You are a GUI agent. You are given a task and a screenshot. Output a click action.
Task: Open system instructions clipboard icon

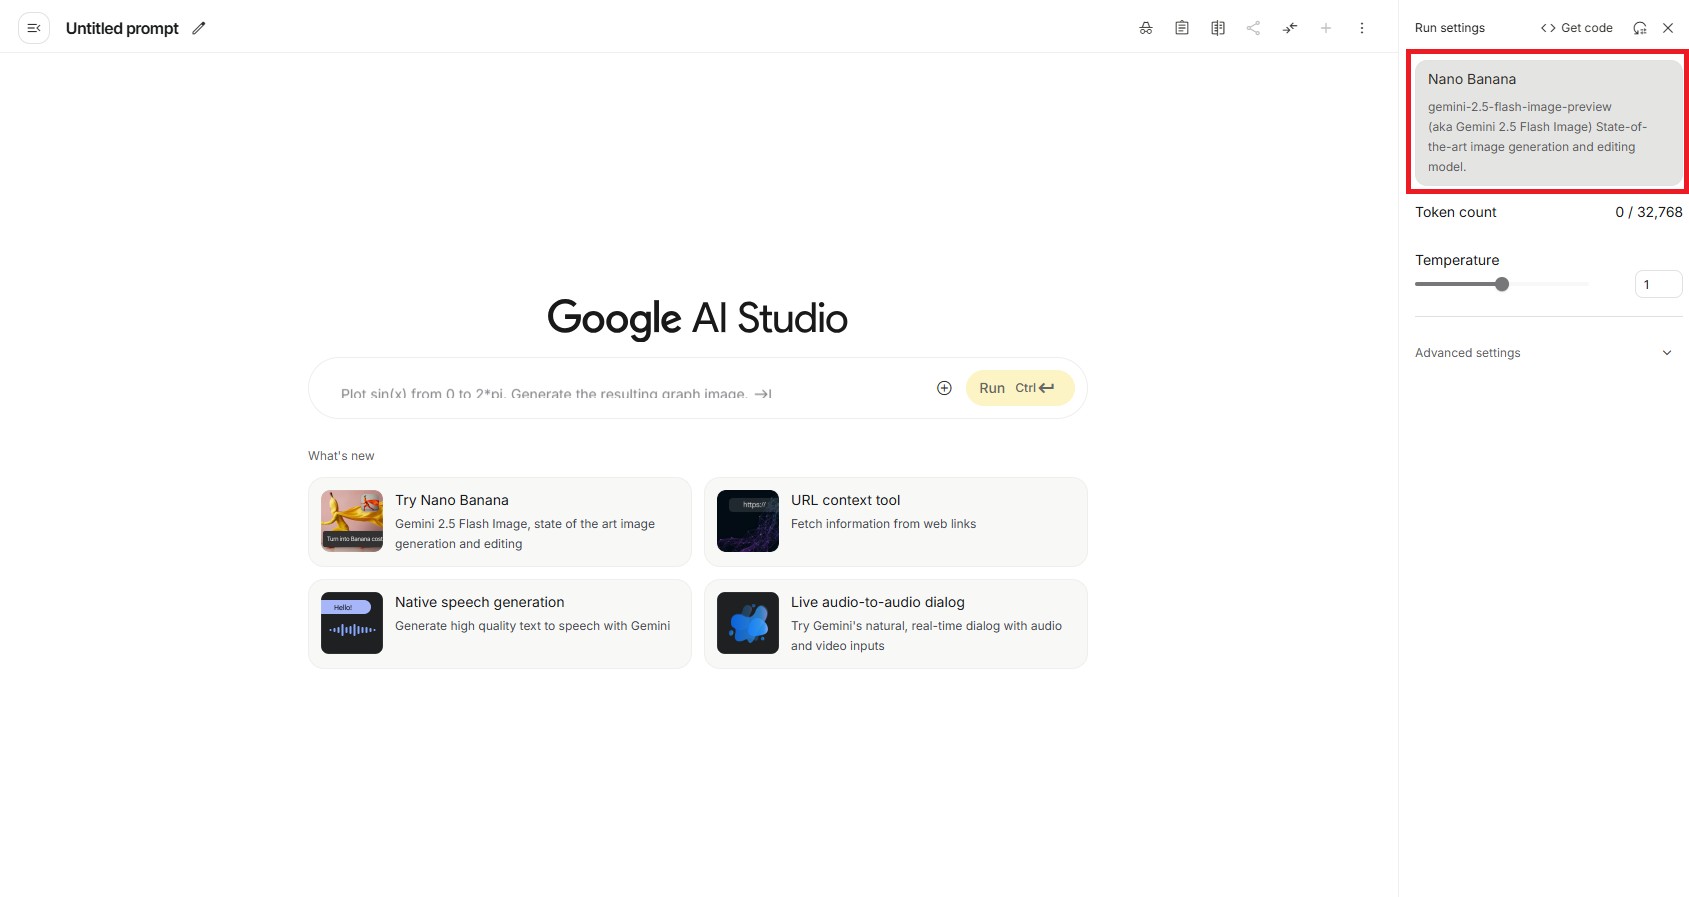[1182, 28]
